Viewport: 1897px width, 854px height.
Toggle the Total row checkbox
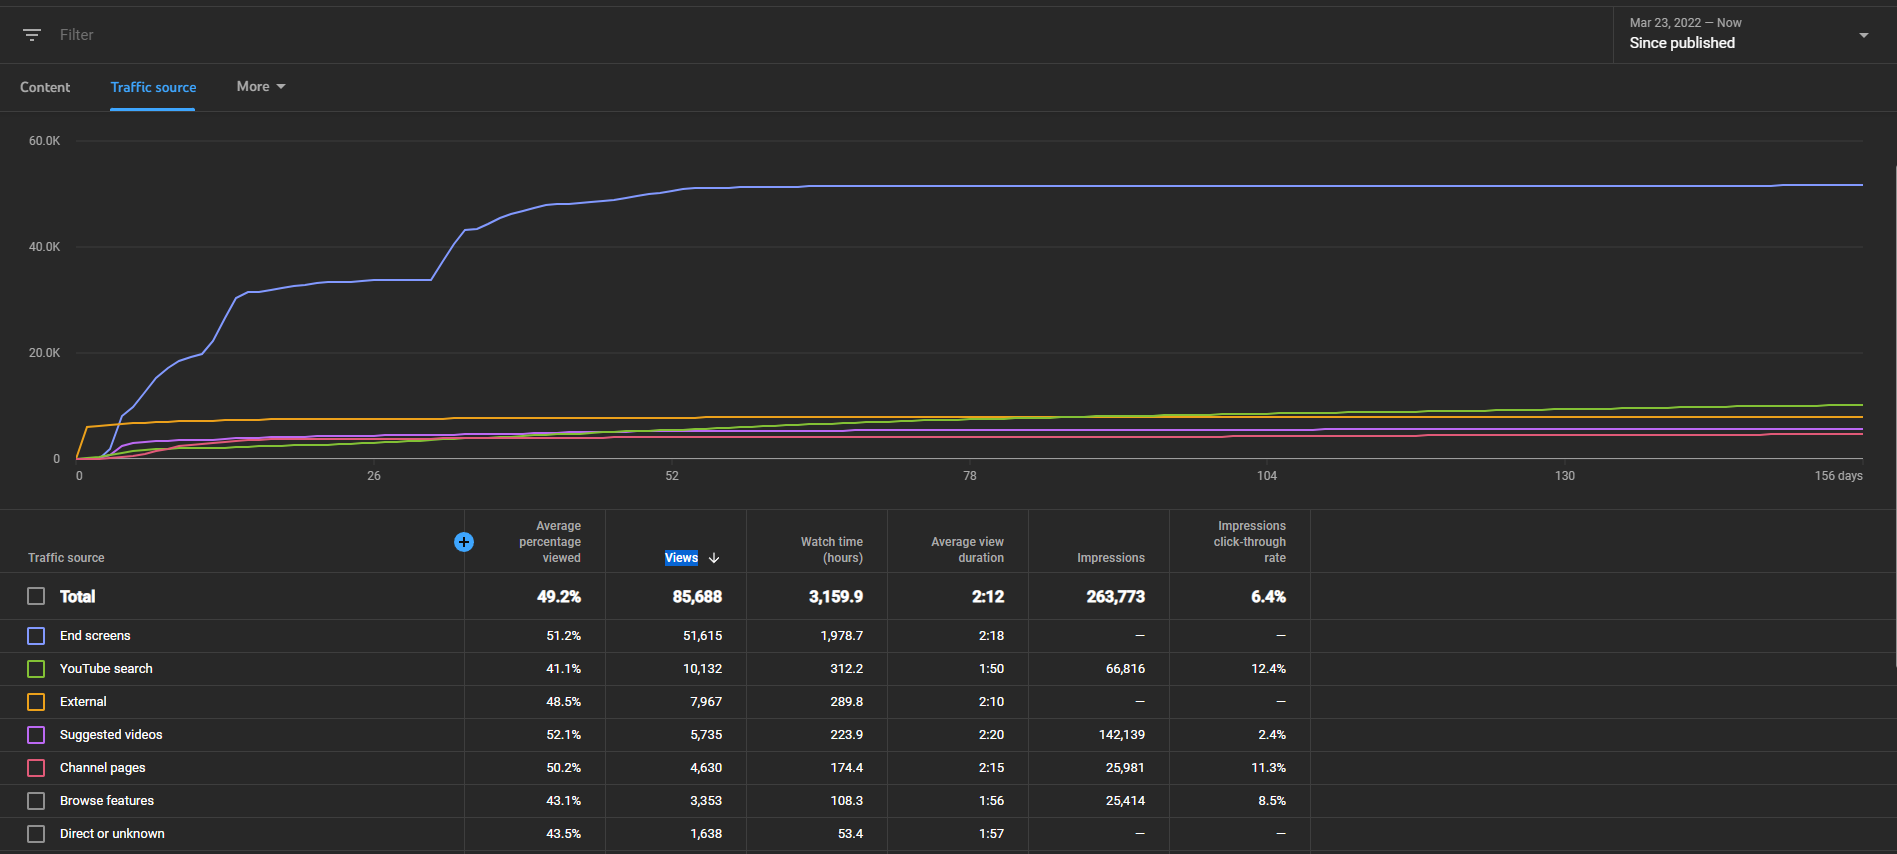click(x=36, y=596)
